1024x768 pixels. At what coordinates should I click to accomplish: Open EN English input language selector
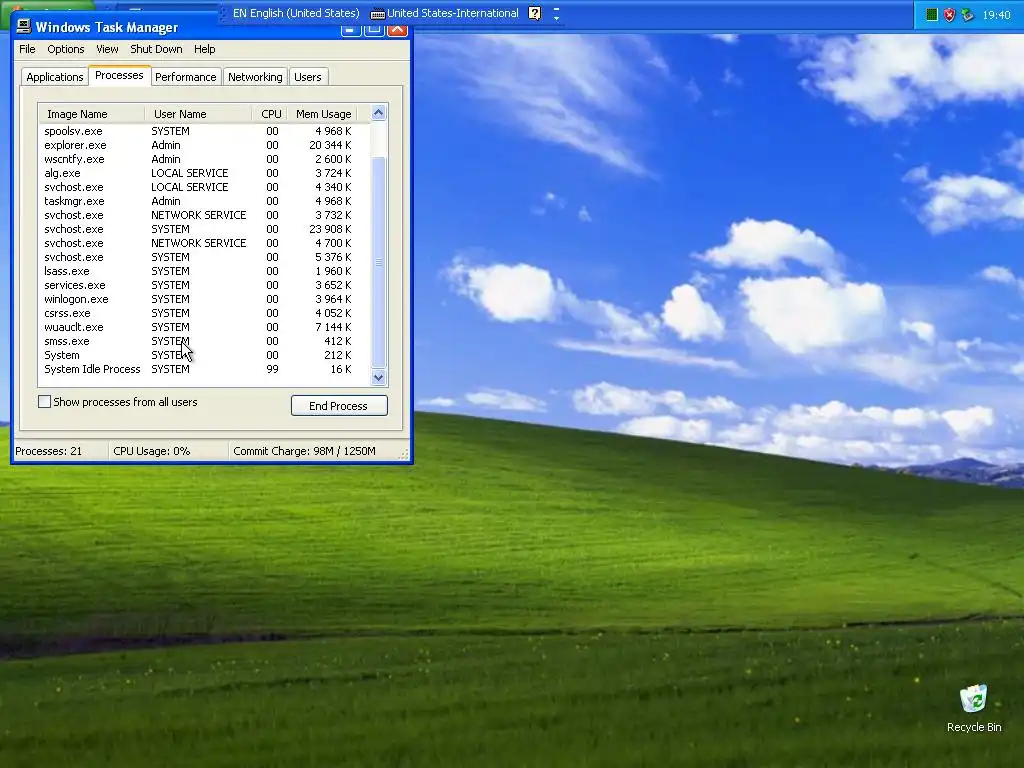(x=296, y=13)
